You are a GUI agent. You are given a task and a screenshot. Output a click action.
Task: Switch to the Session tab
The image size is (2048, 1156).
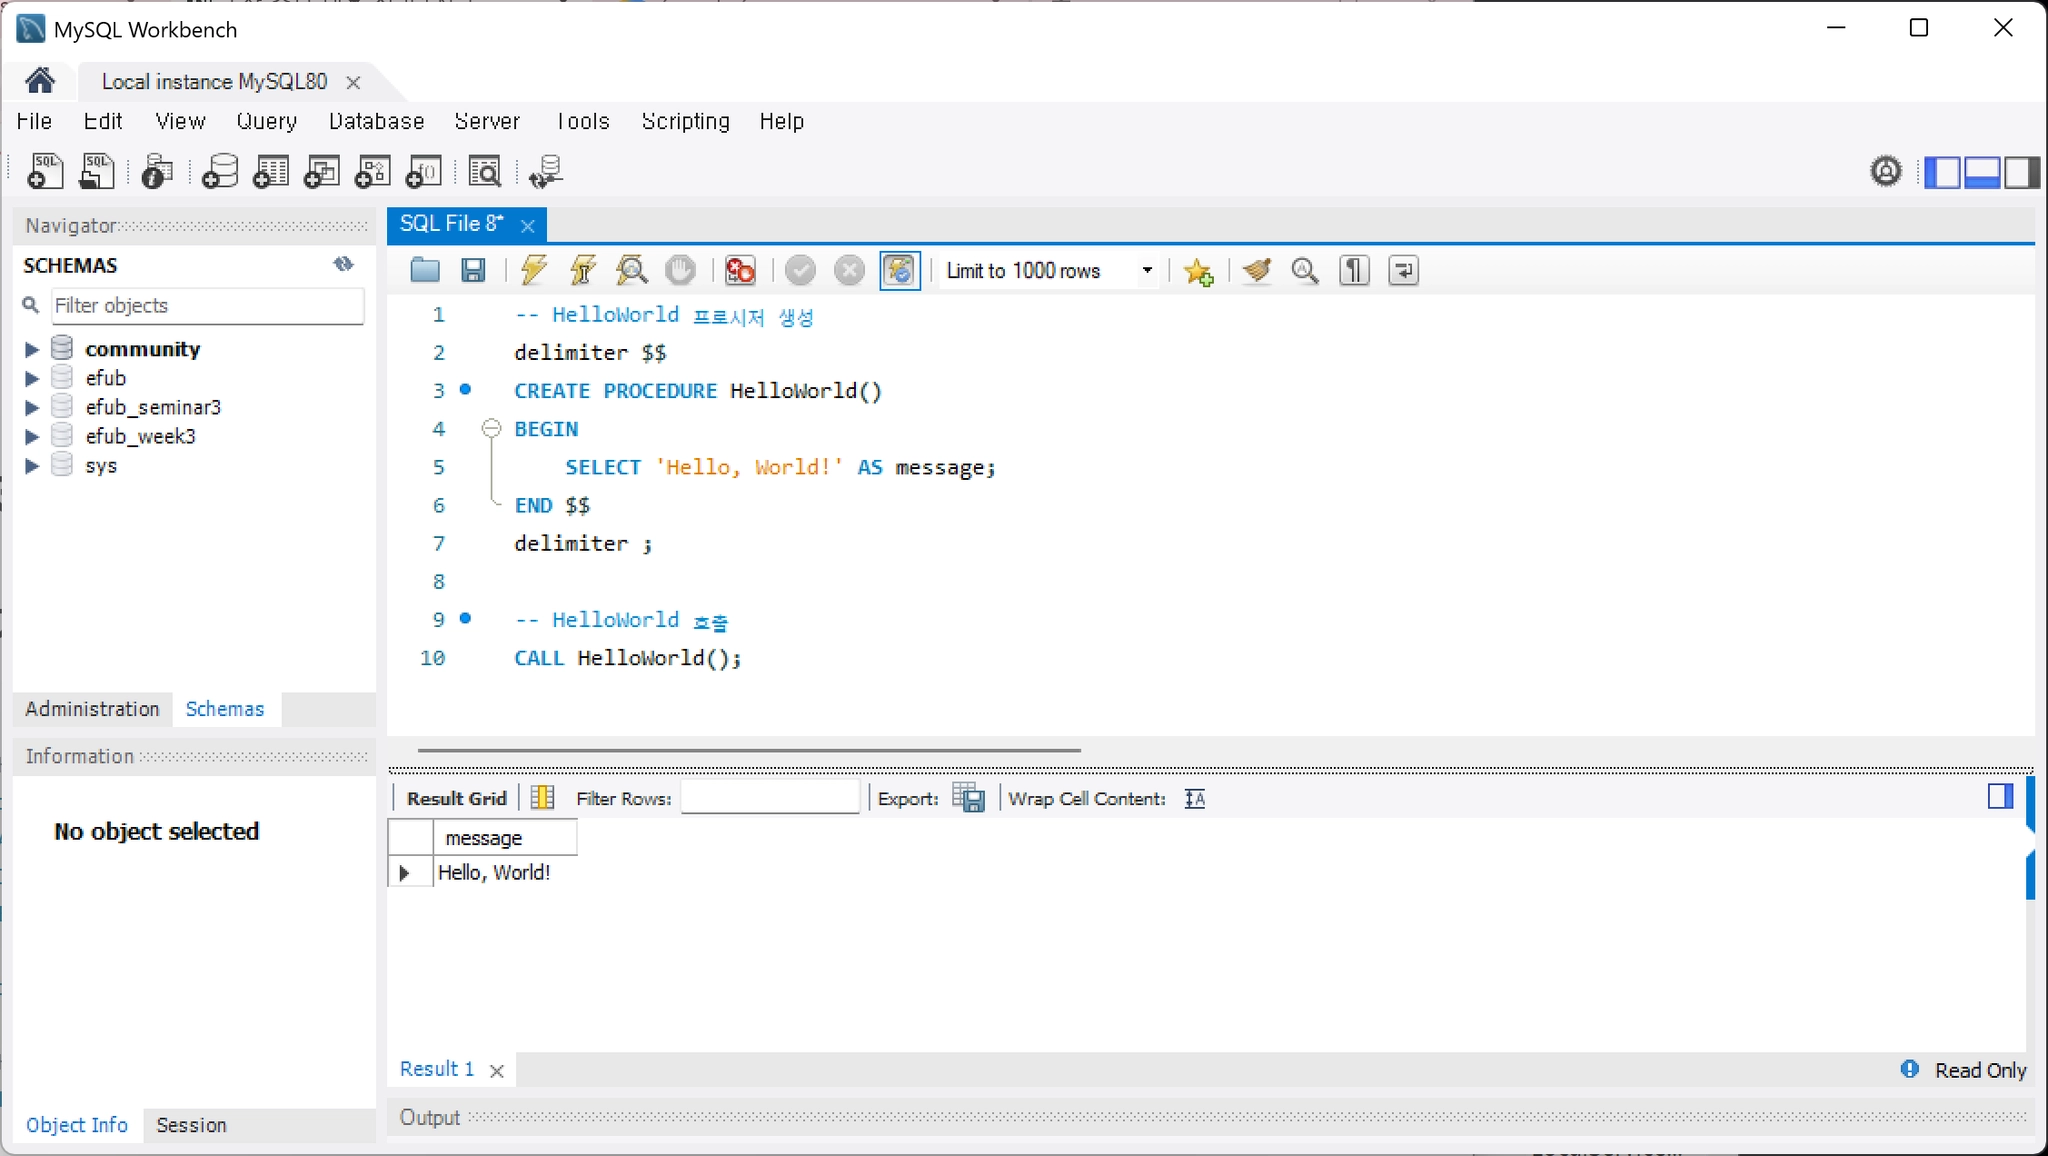click(x=191, y=1125)
